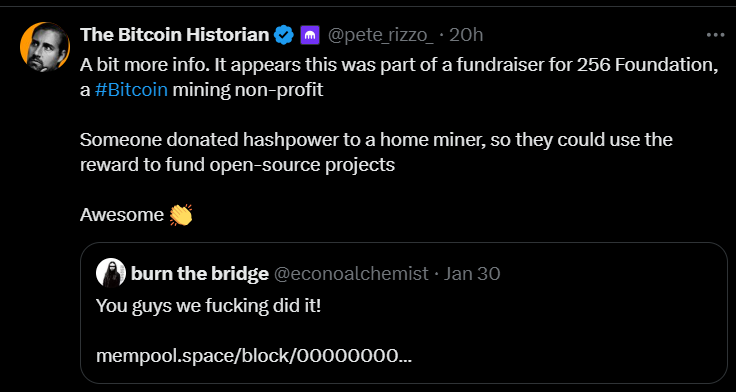Screen dimensions: 736x392
Task: Follow the #Bitcoin hashtag link
Action: (131, 90)
